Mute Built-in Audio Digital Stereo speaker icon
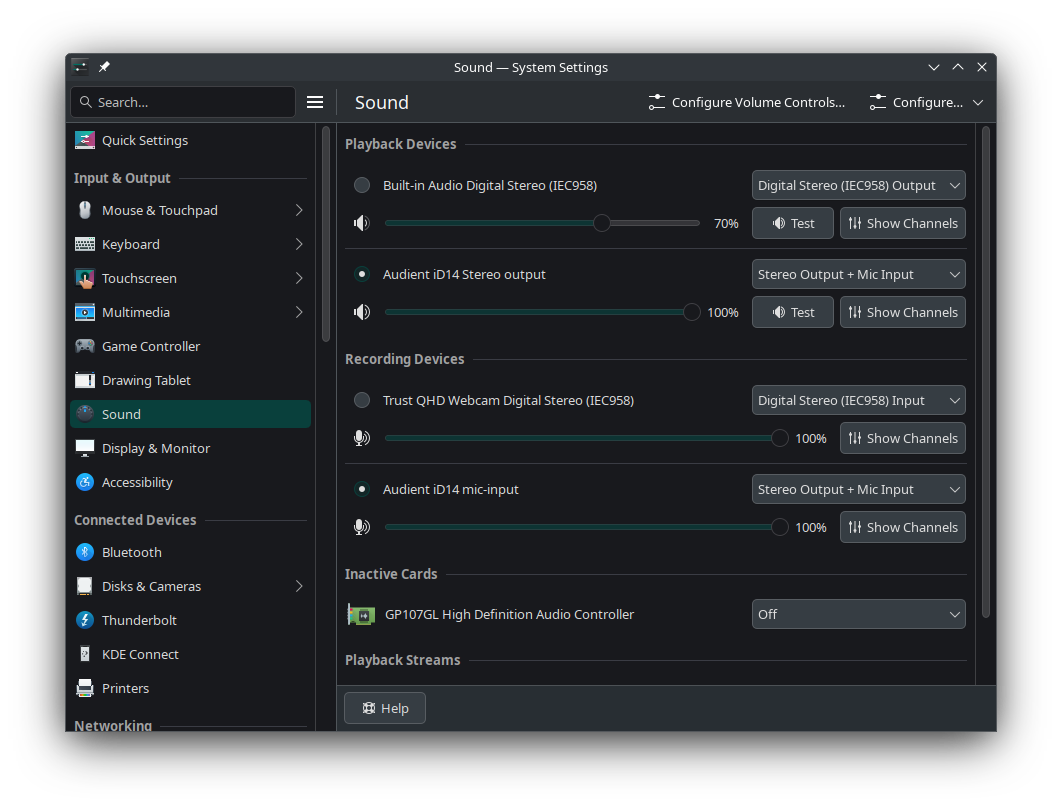Image resolution: width=1062 pixels, height=809 pixels. 362,223
